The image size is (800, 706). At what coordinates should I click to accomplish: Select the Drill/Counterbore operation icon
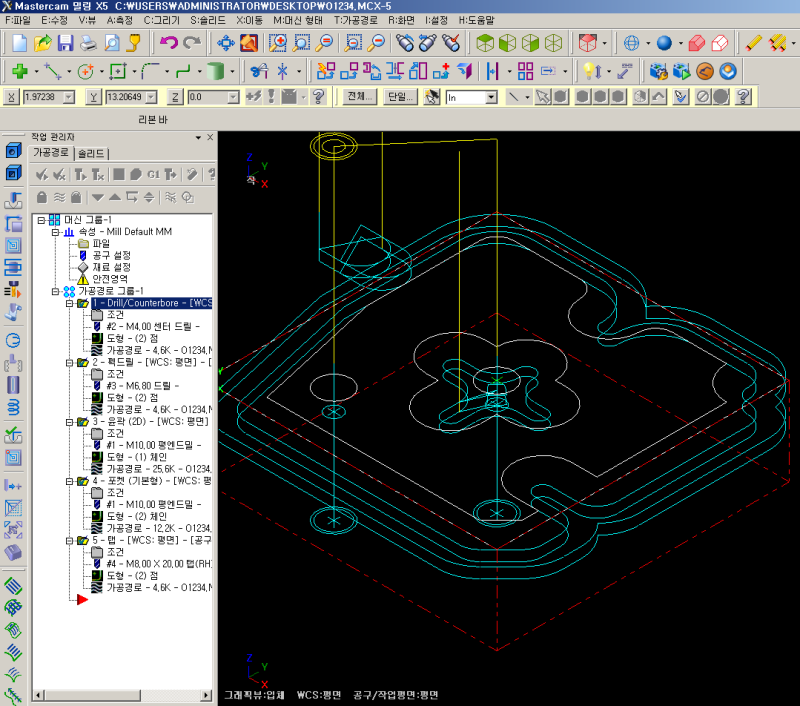tap(84, 302)
